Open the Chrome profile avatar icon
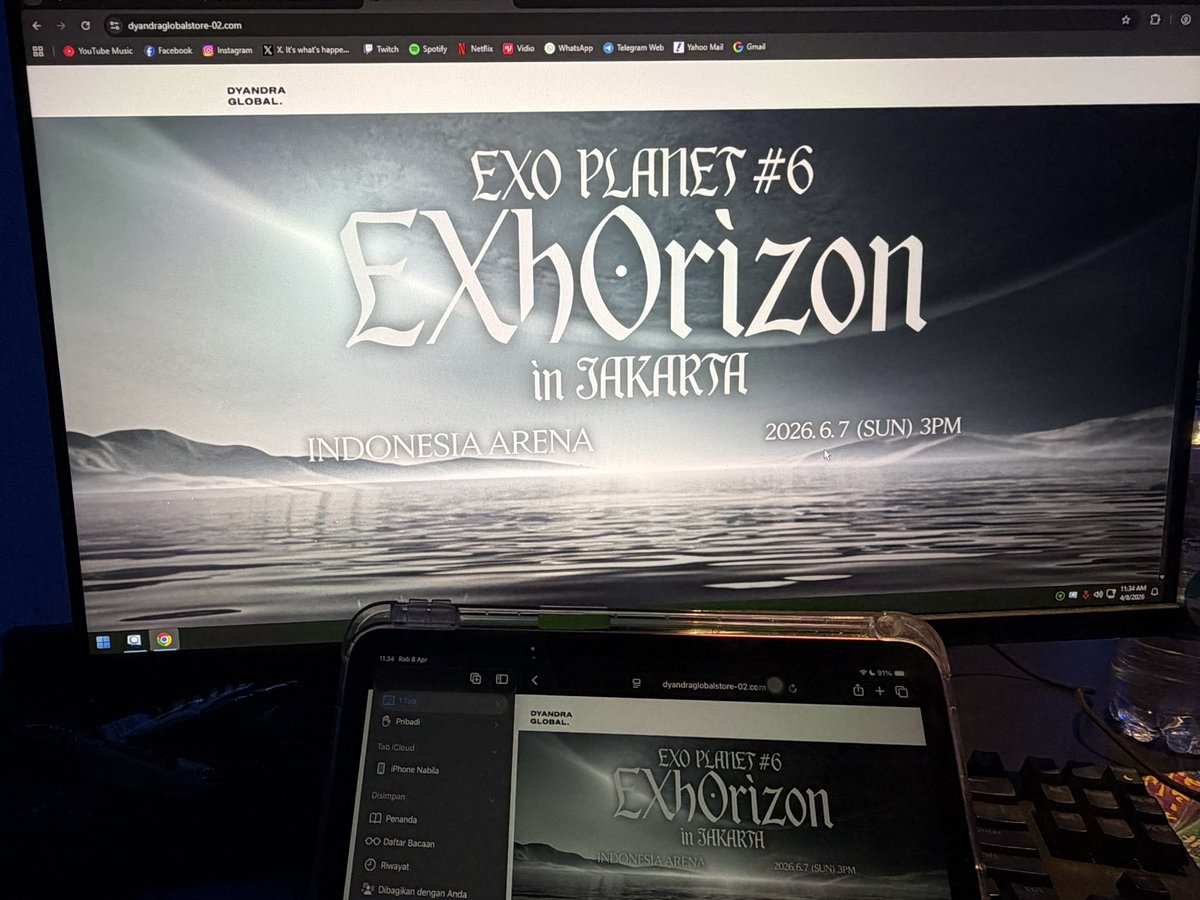1200x900 pixels. coord(1184,20)
